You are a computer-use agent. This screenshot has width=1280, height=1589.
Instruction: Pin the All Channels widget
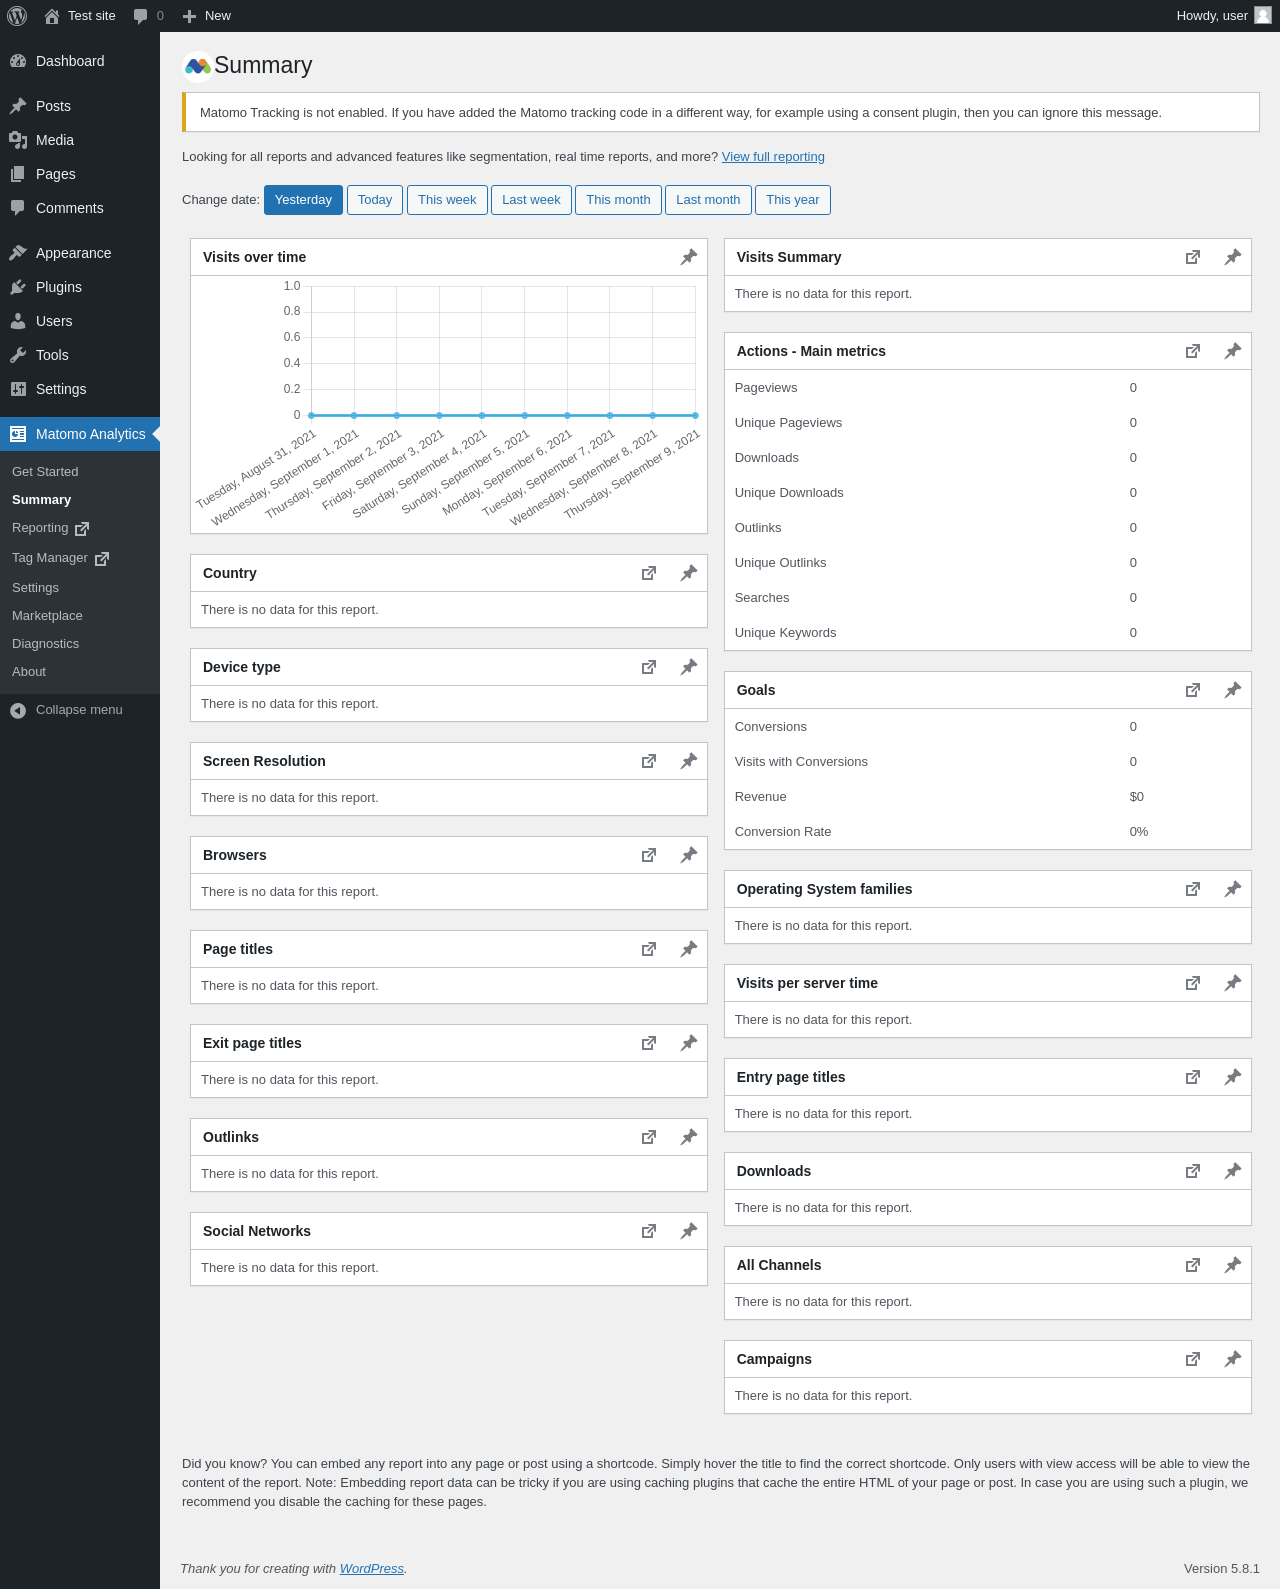[x=1233, y=1265]
